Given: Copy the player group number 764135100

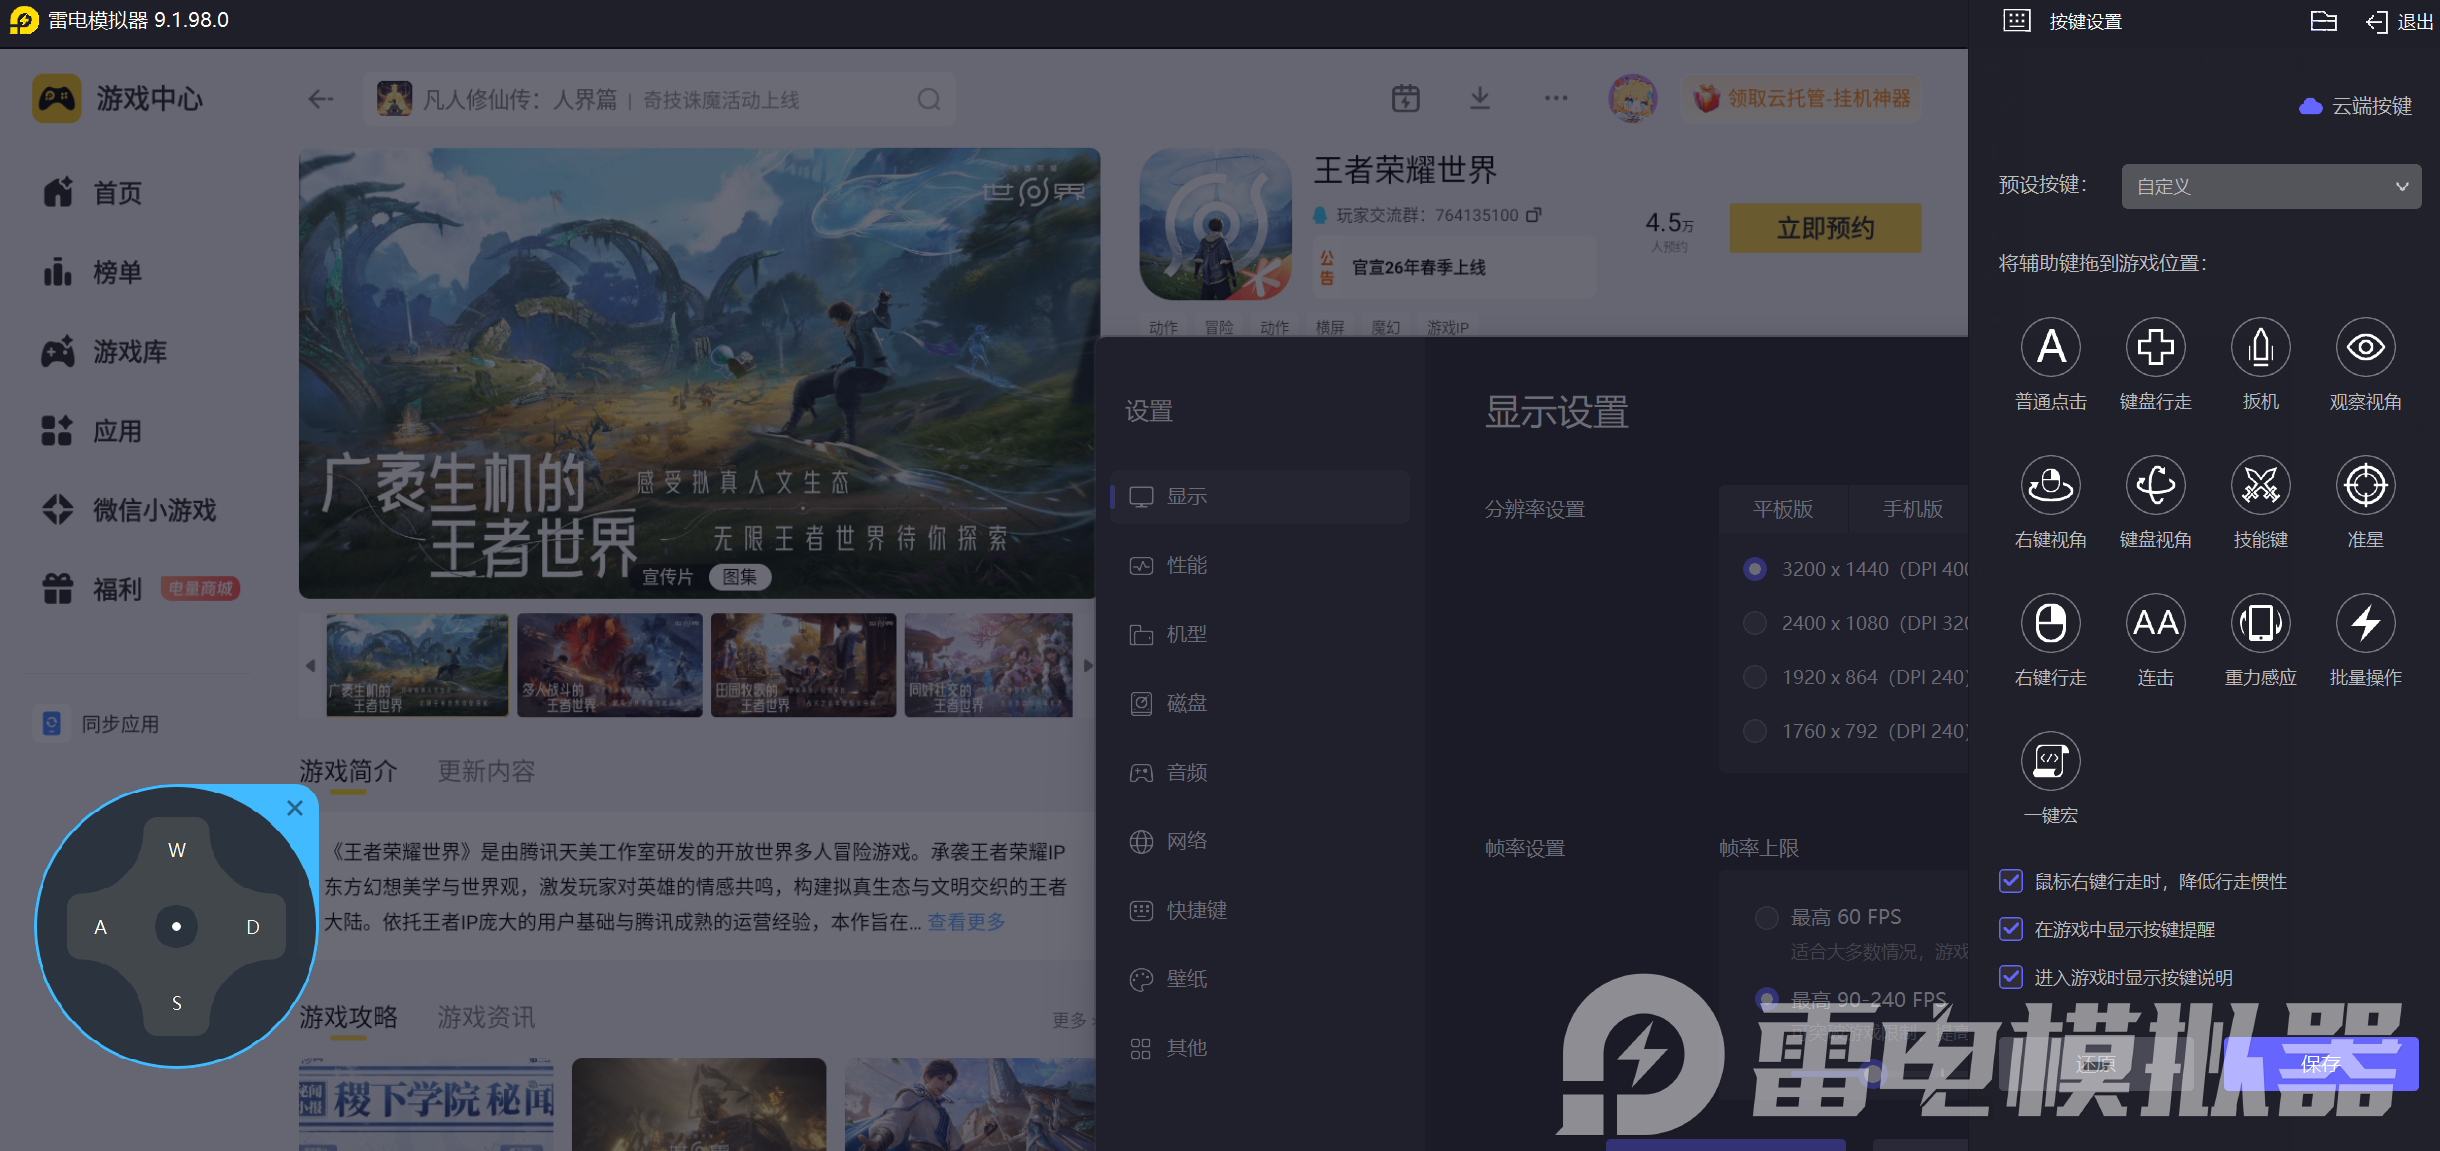Looking at the screenshot, I should coord(1534,215).
